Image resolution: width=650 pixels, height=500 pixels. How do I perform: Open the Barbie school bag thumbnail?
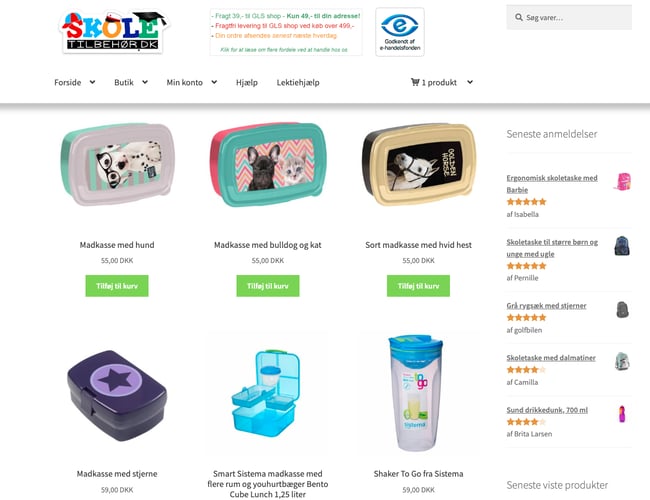622,182
